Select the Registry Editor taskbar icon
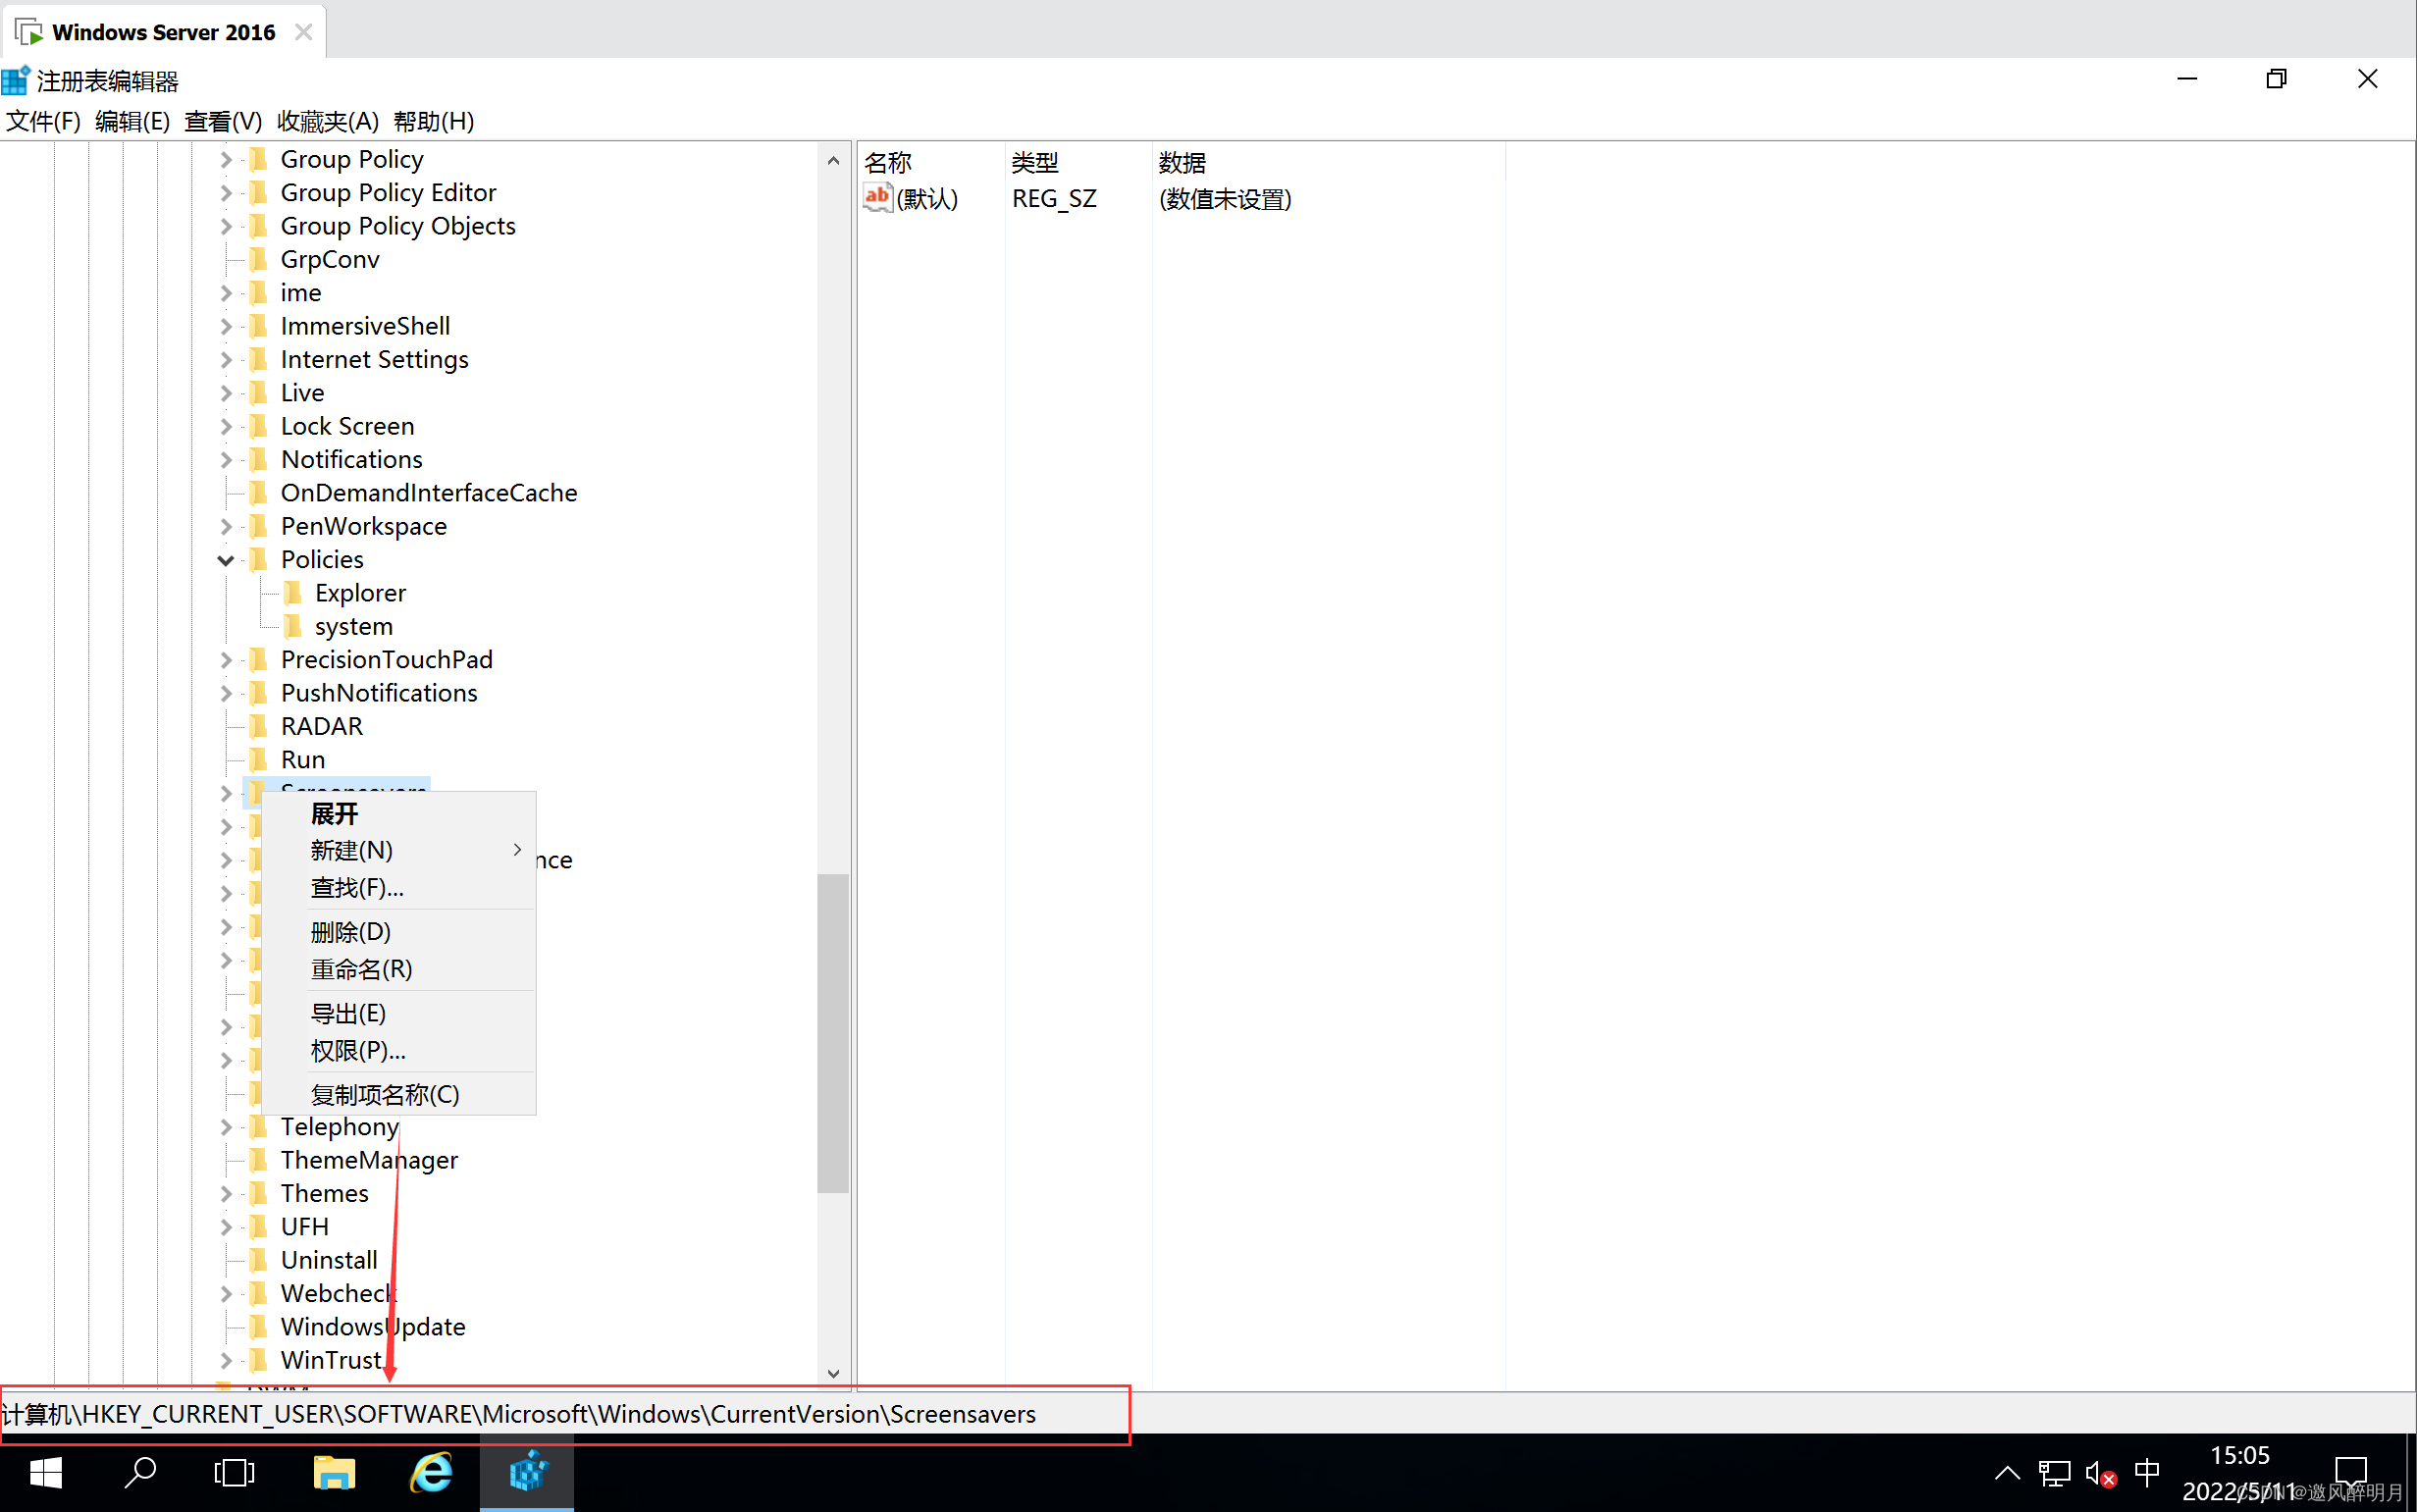 tap(527, 1472)
